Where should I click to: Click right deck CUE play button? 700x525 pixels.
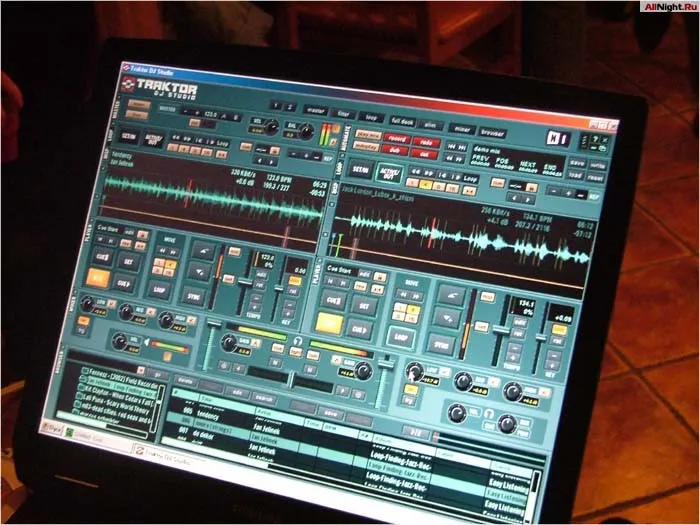tap(360, 330)
